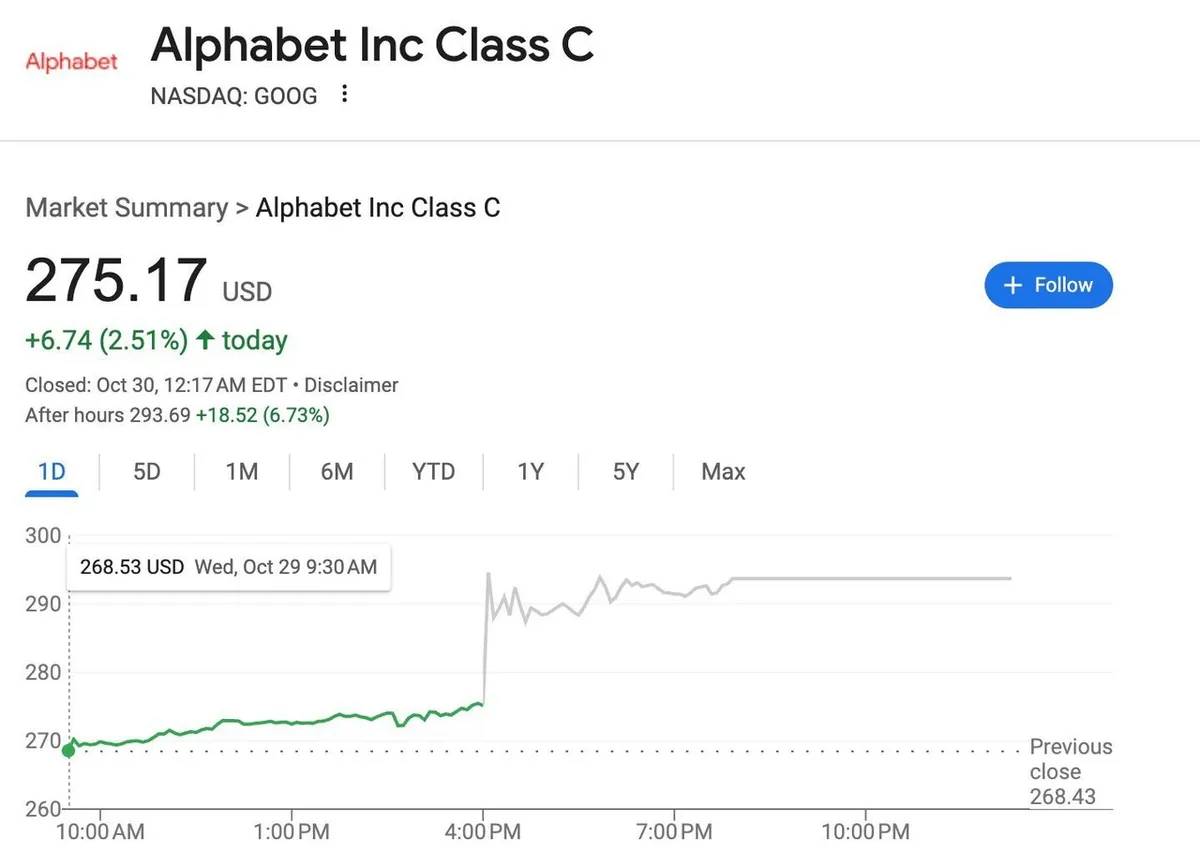Click the Alphabet logo
The height and width of the screenshot is (864, 1200).
[71, 62]
